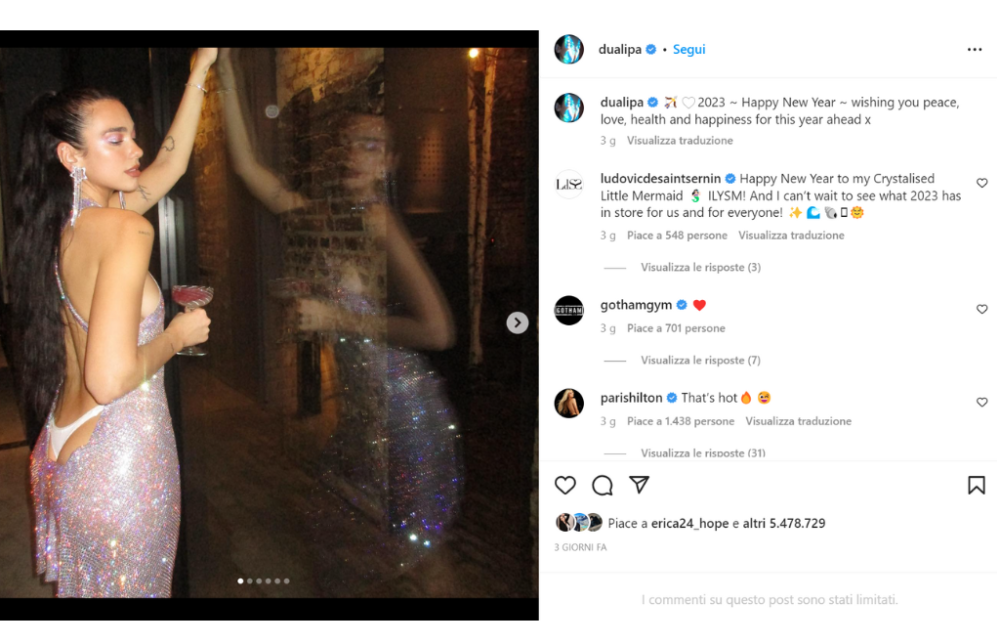Open the comment bubble icon
This screenshot has height=643, width=1000.
[x=602, y=485]
